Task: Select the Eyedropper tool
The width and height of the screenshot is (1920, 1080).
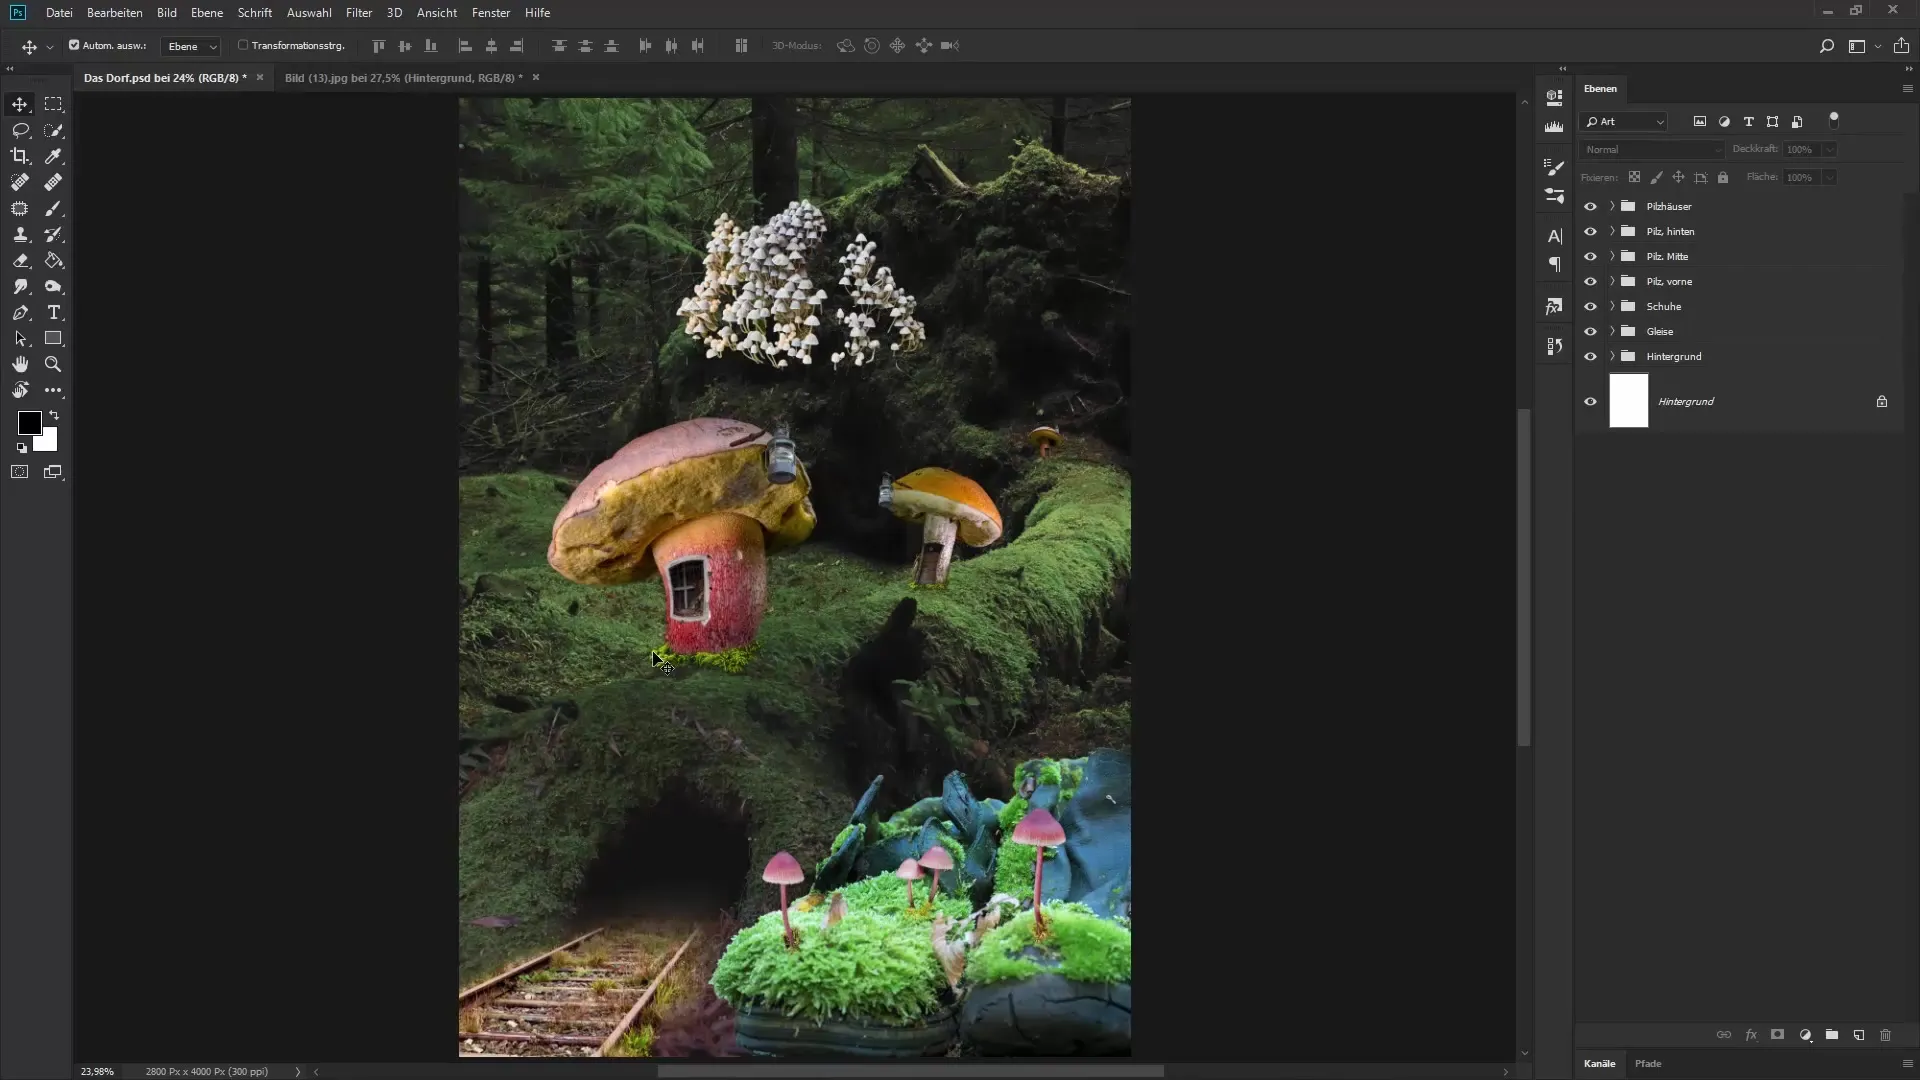Action: [53, 156]
